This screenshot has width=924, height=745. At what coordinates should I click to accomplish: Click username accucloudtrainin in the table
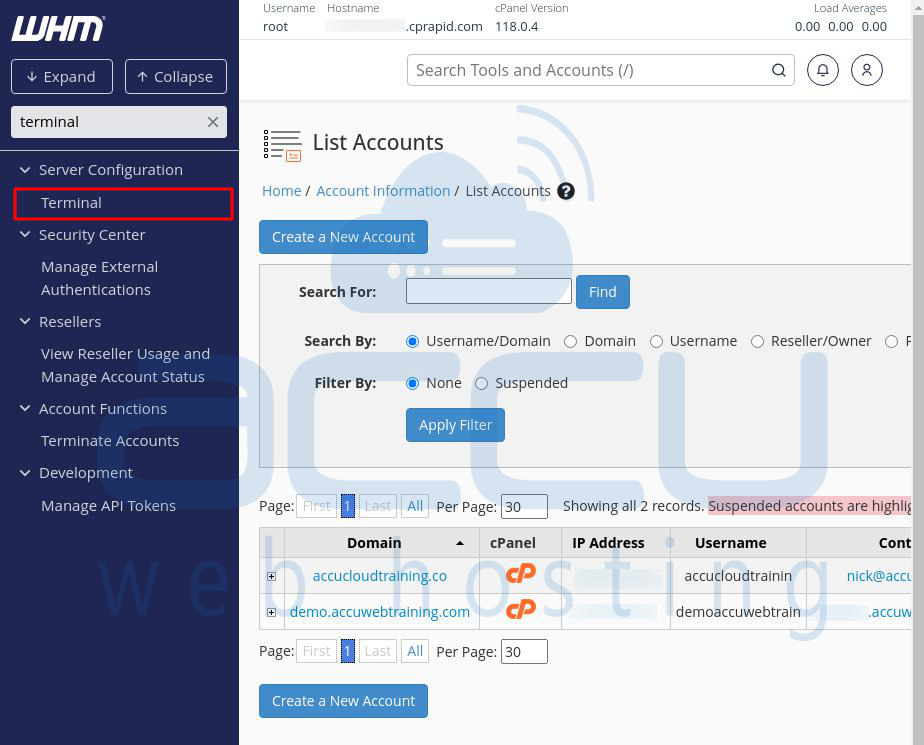[x=738, y=576]
